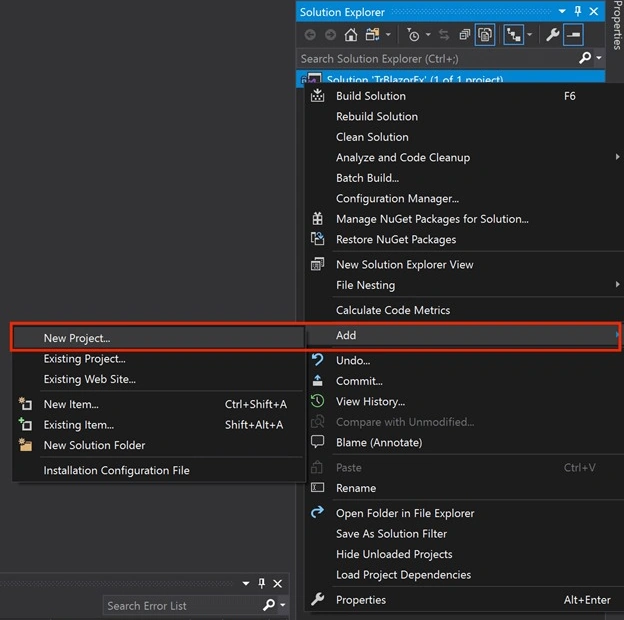Pin the Solution Explorer panel
624x620 pixels.
[578, 11]
